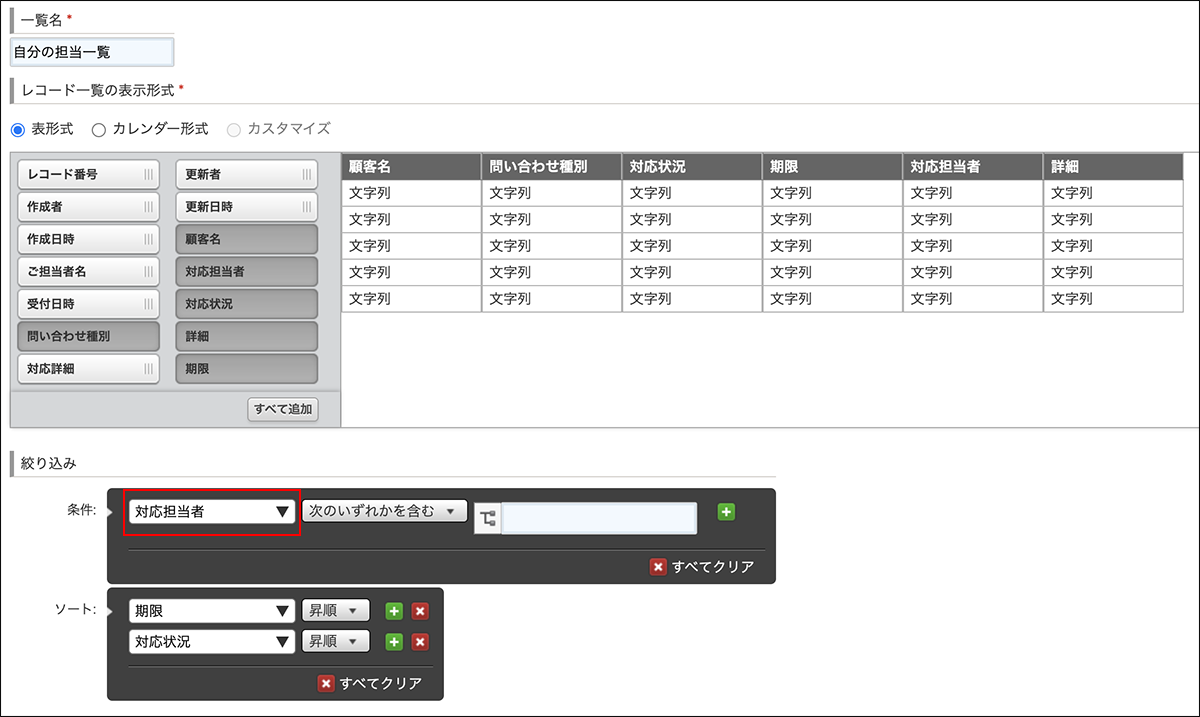The width and height of the screenshot is (1200, 717).
Task: Open the 対応状況 sort field dropdown
Action: tap(210, 641)
